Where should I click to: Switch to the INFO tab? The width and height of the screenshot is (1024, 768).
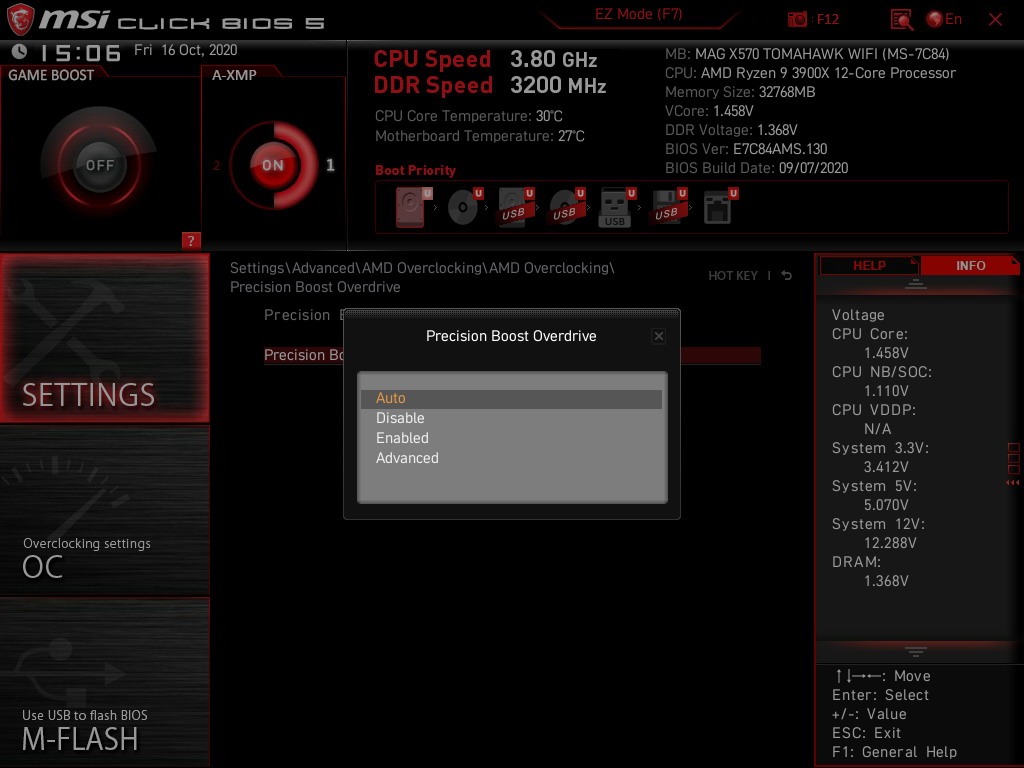coord(970,266)
